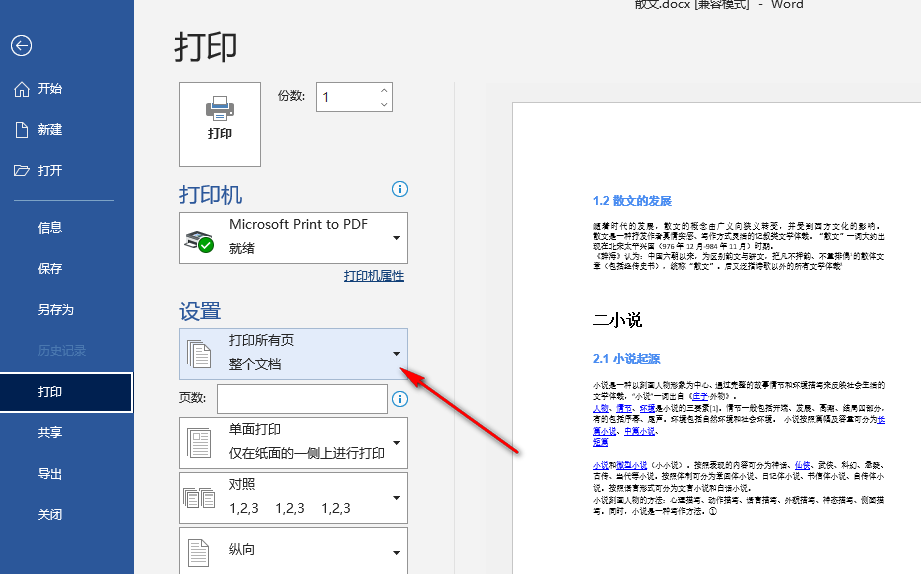Open the 对照 collation dropdown
This screenshot has height=574, width=921.
tap(293, 498)
